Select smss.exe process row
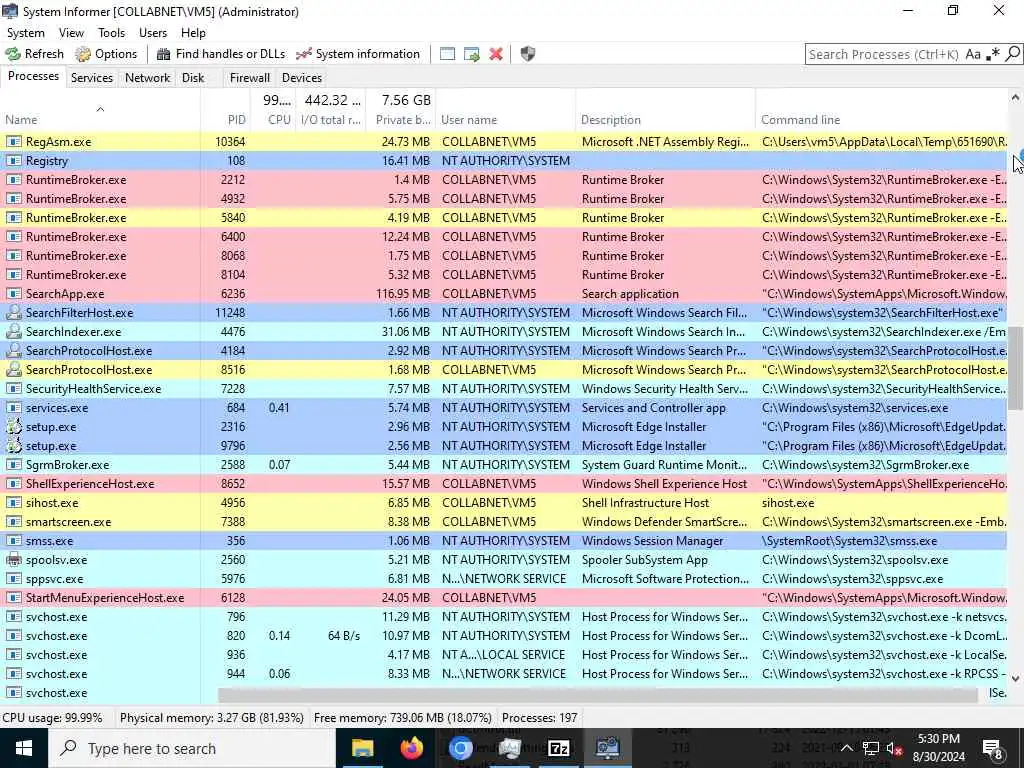Image resolution: width=1024 pixels, height=768 pixels. pos(504,541)
